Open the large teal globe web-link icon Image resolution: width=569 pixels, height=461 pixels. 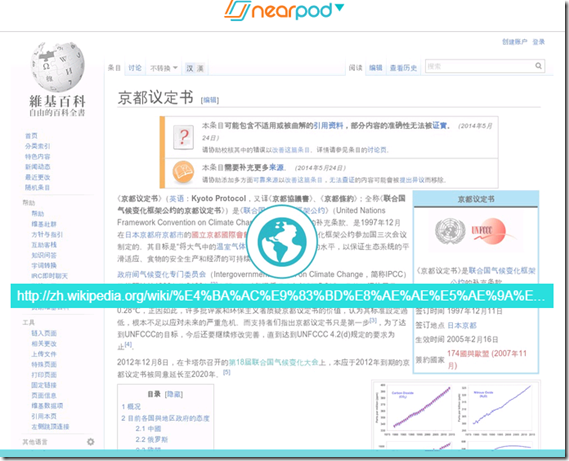tap(282, 241)
